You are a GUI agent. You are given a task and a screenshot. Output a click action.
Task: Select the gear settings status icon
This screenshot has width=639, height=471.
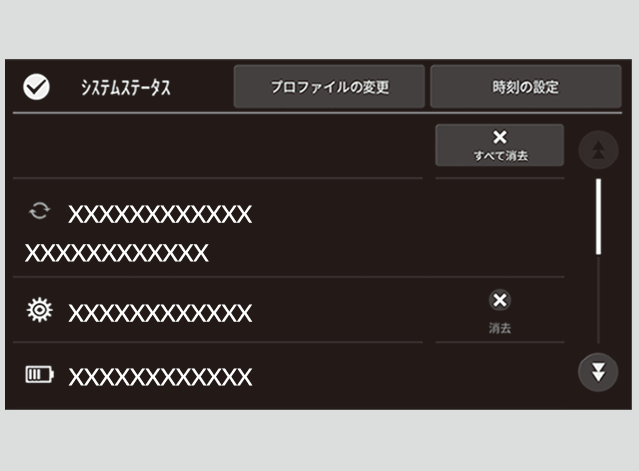(40, 310)
